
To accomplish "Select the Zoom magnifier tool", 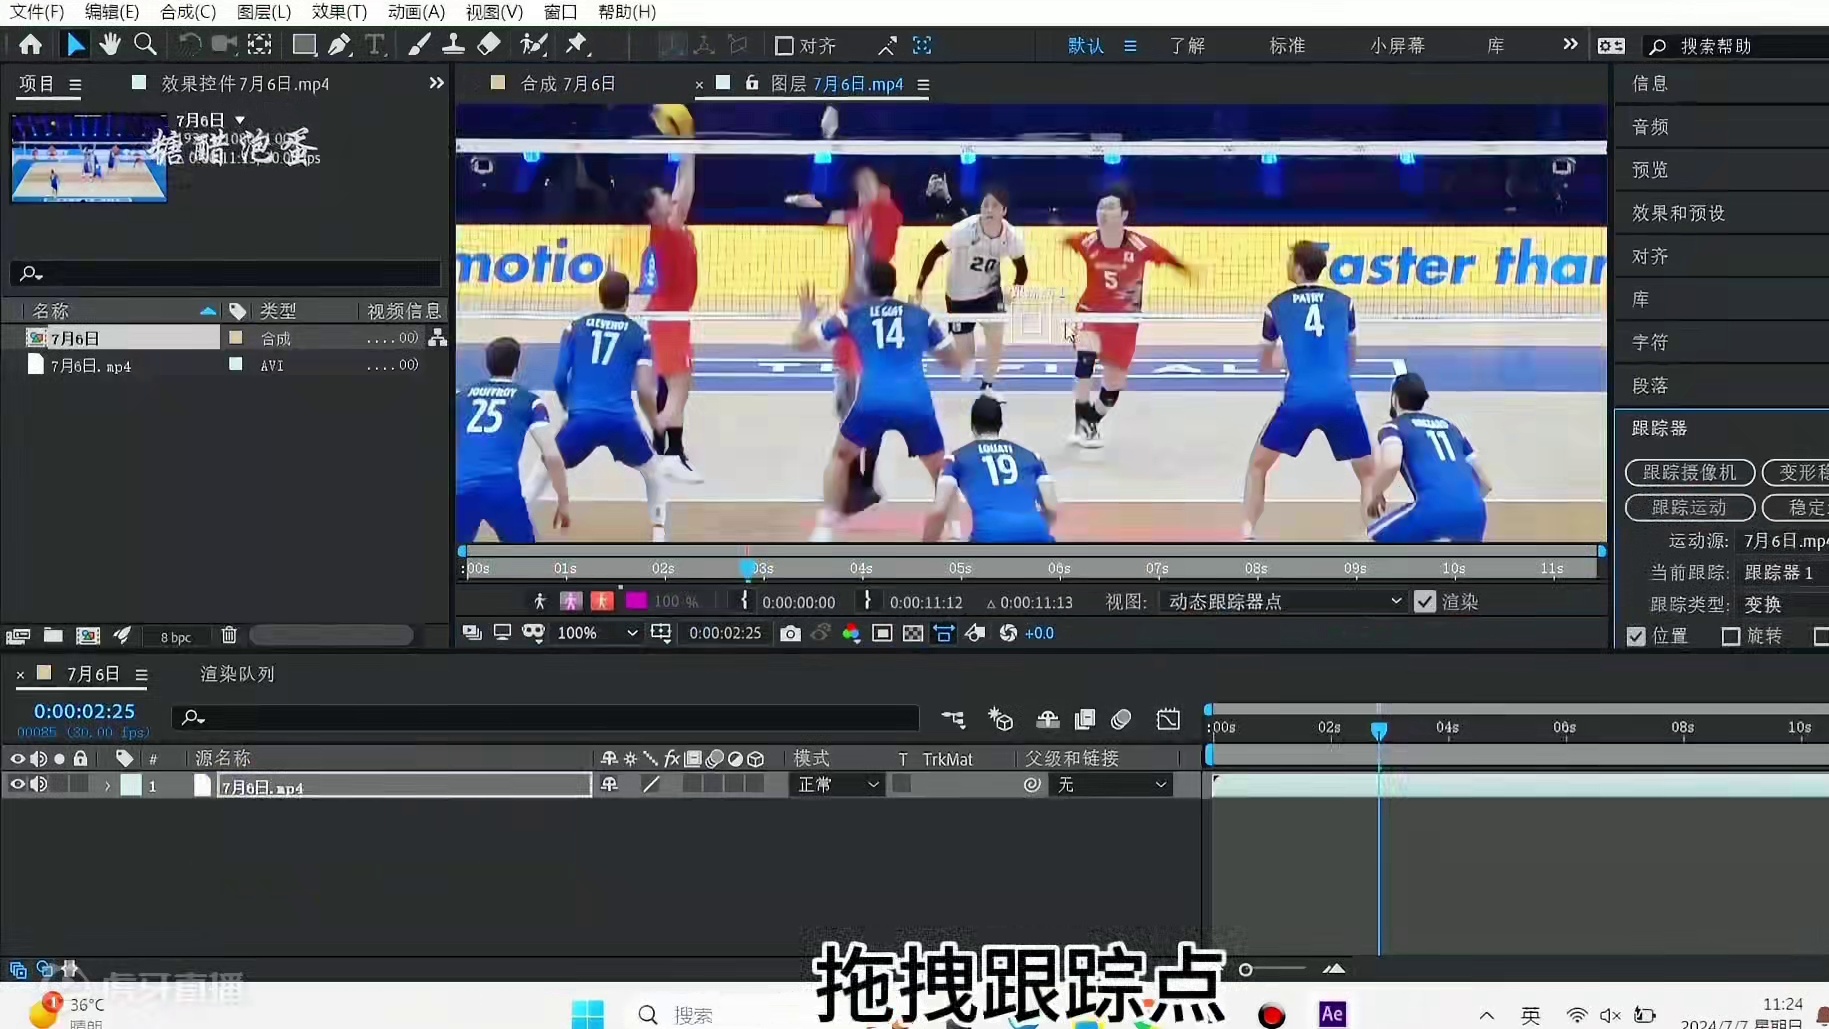I will click(x=145, y=44).
